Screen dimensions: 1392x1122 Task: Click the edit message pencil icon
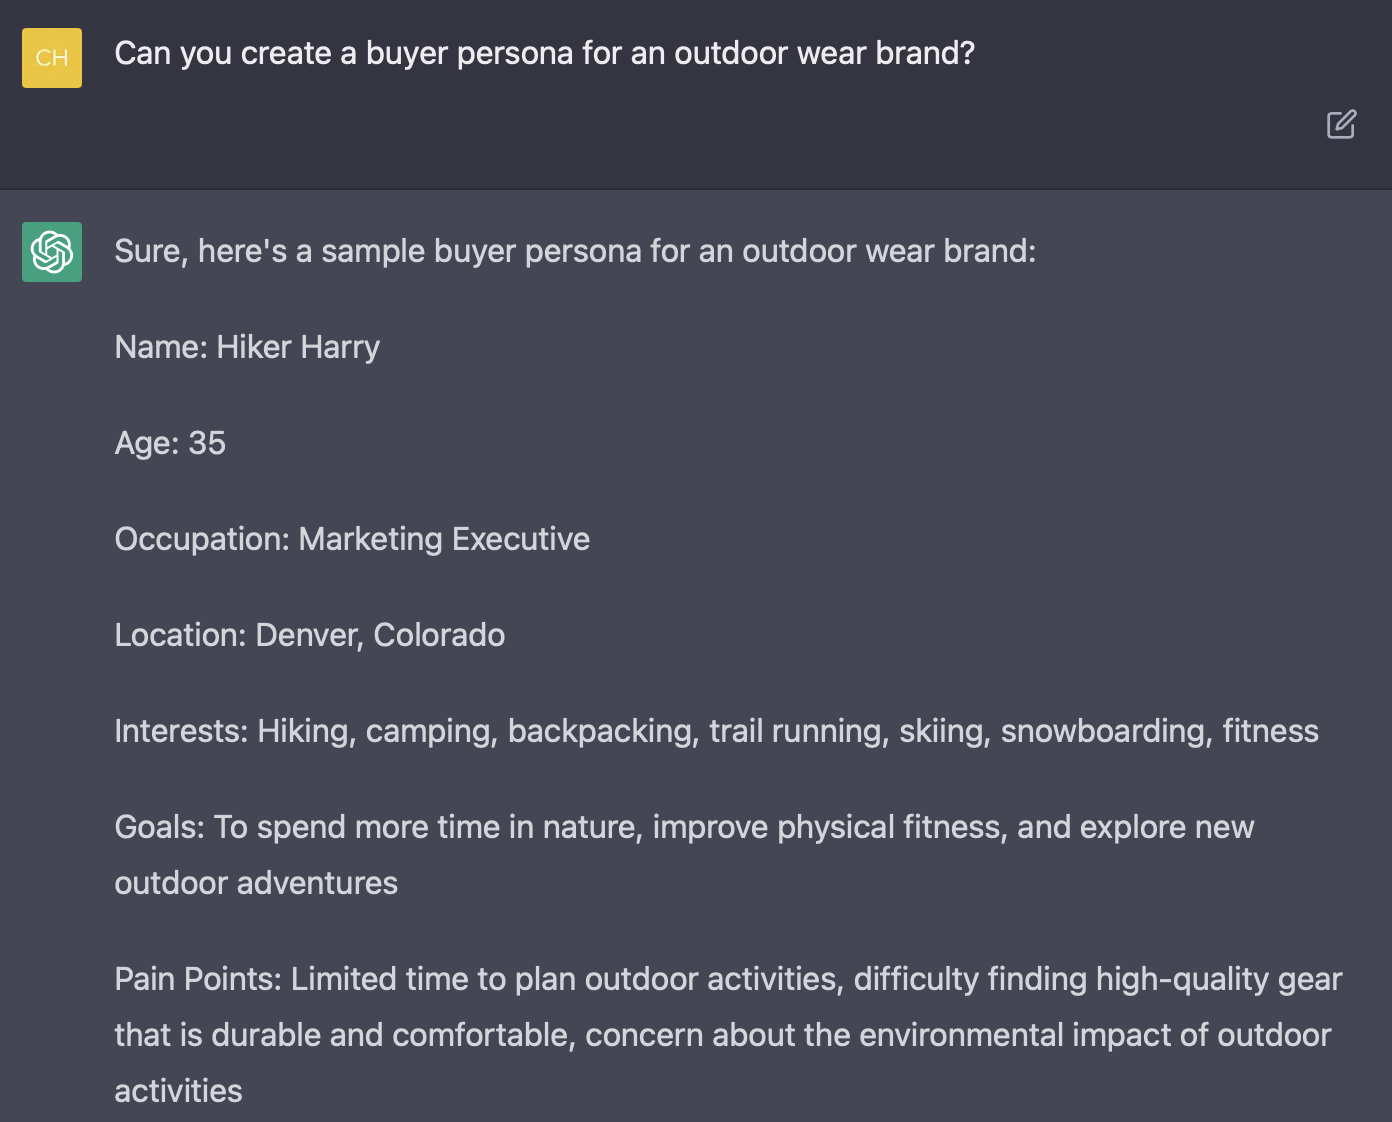(1341, 124)
